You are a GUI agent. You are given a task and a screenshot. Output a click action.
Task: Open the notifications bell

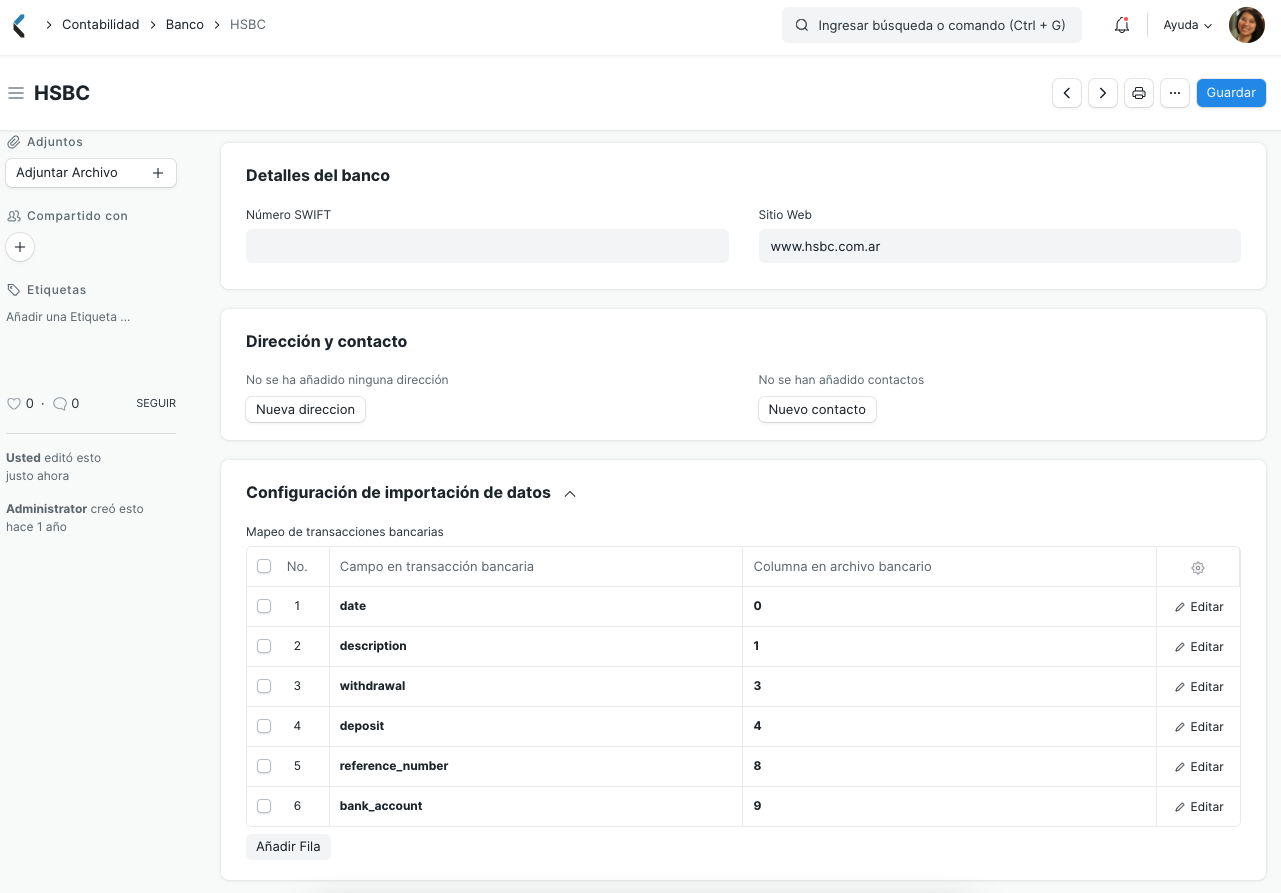coord(1122,25)
